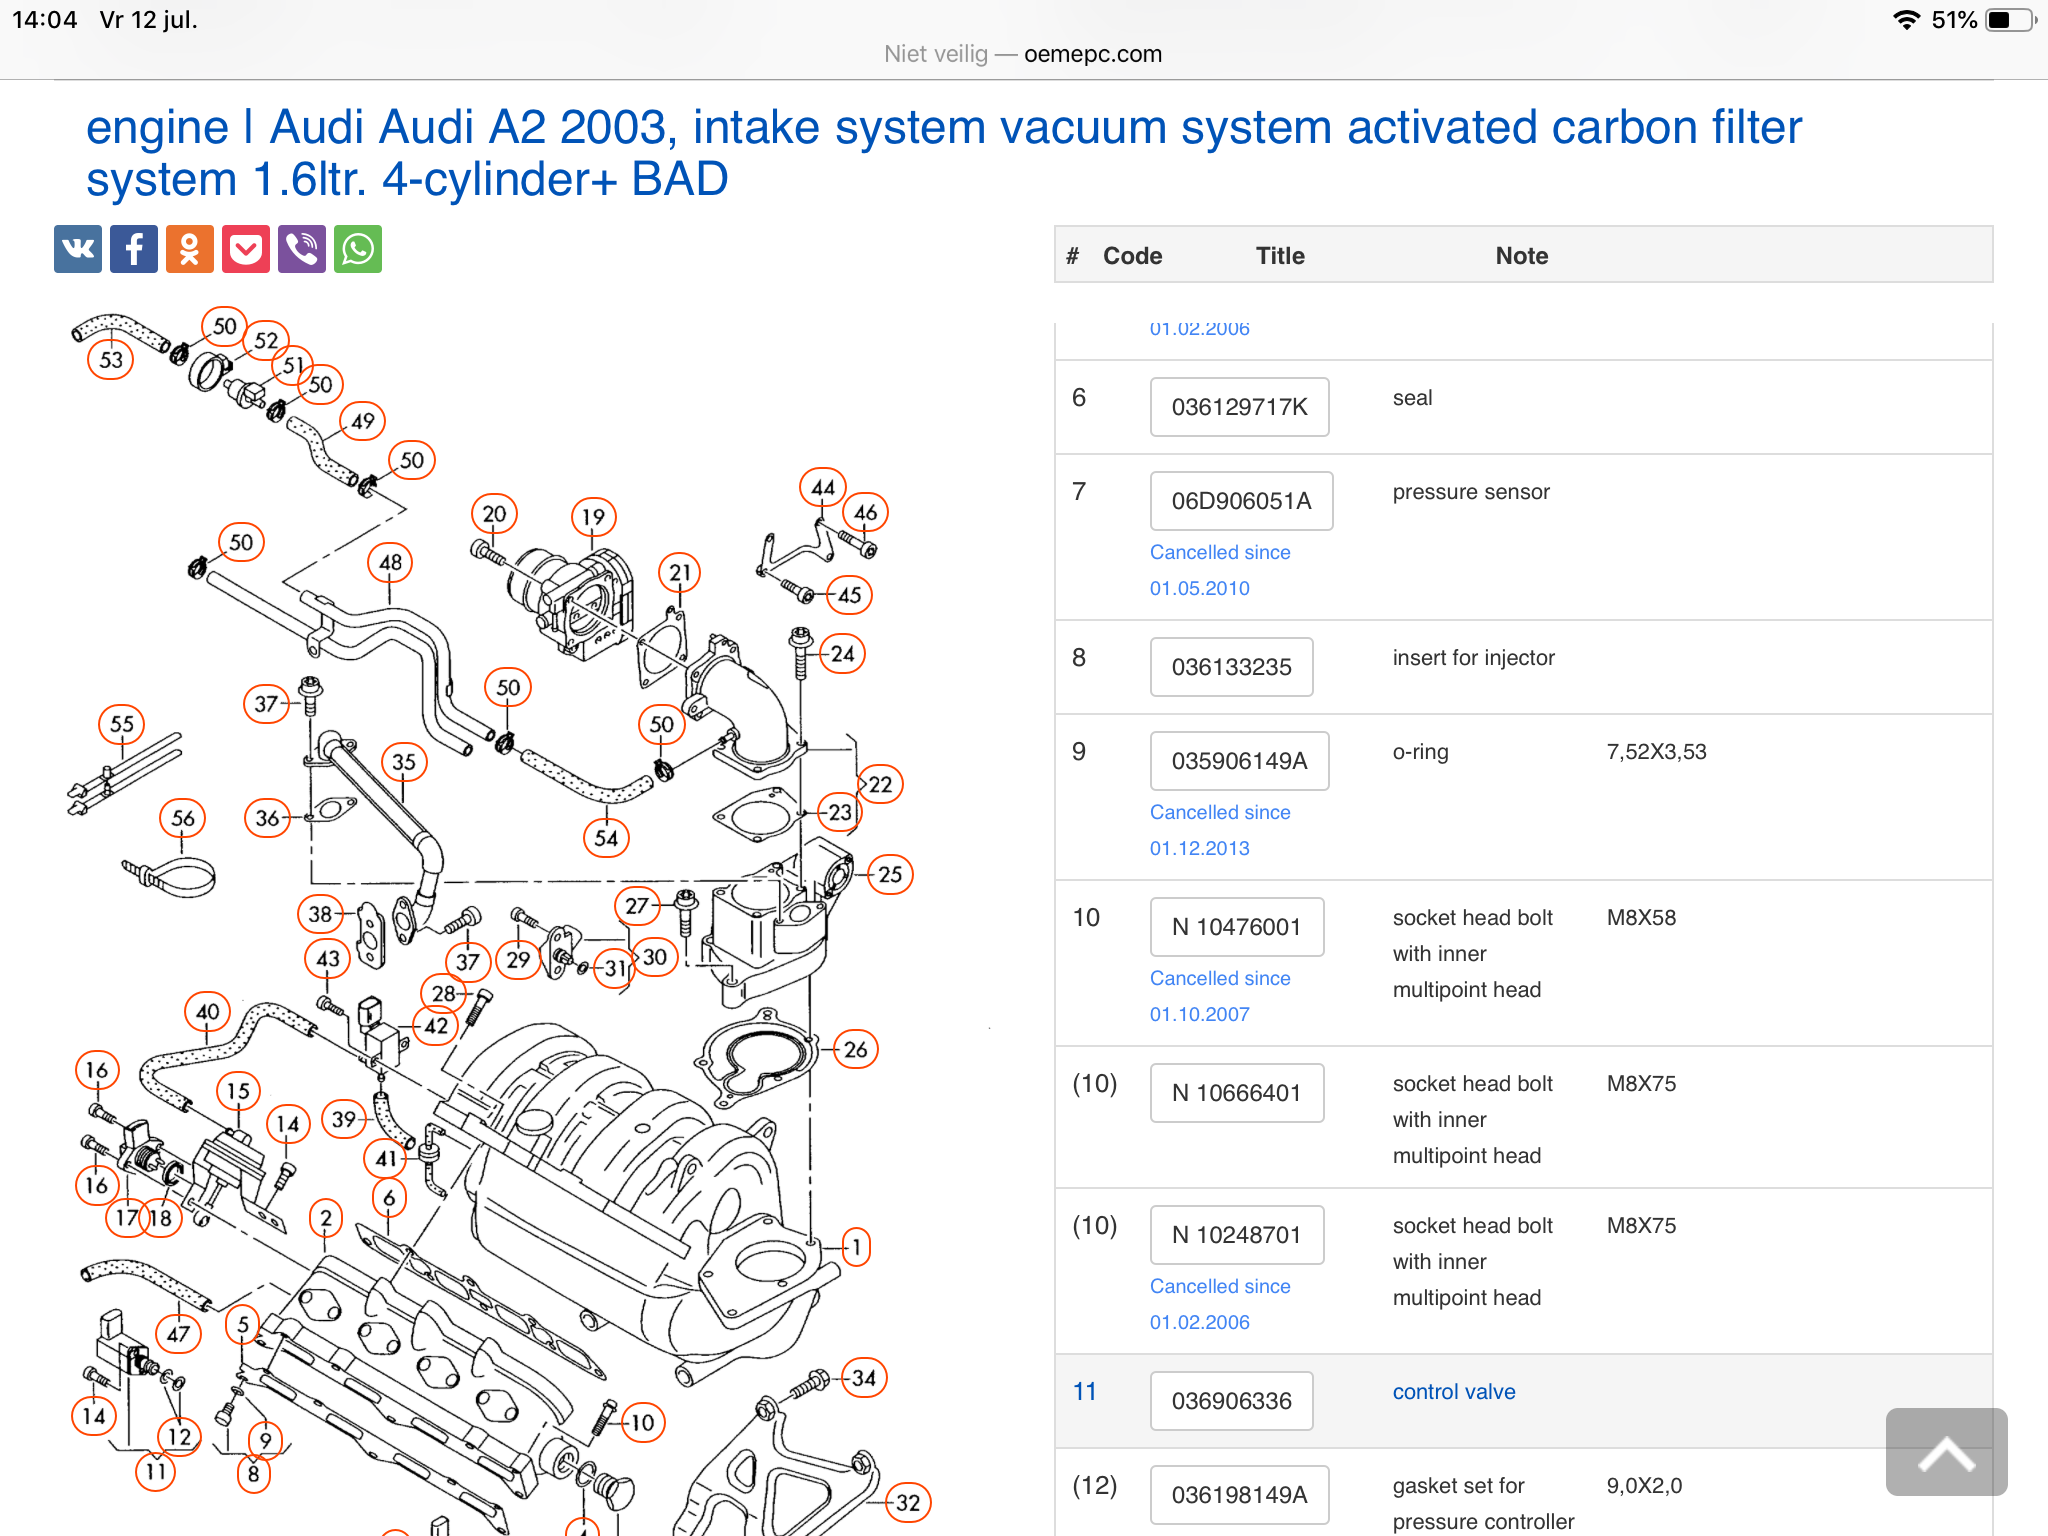Viewport: 2048px width, 1536px height.
Task: Select diagram callout 27
Action: (x=637, y=906)
